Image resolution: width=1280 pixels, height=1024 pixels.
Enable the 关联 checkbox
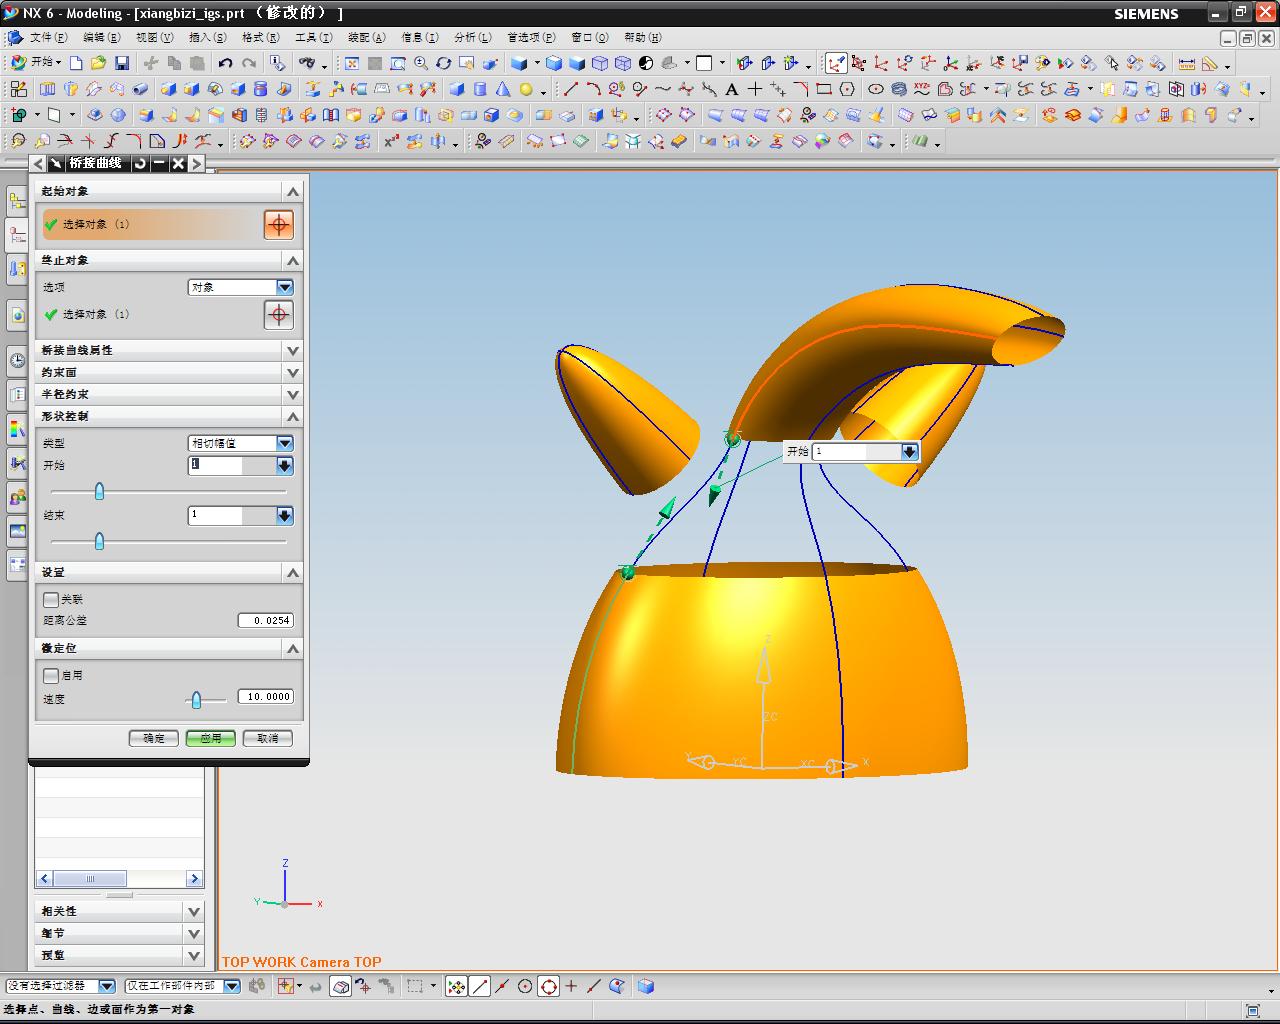point(51,599)
